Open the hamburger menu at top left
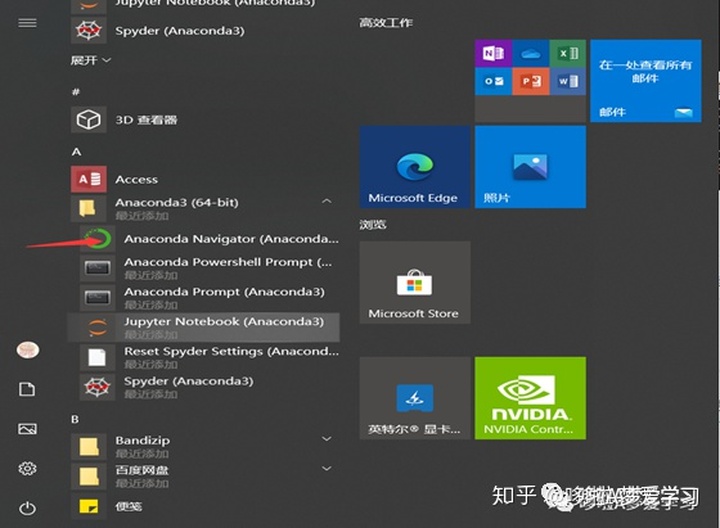The width and height of the screenshot is (720, 528). pyautogui.click(x=27, y=23)
